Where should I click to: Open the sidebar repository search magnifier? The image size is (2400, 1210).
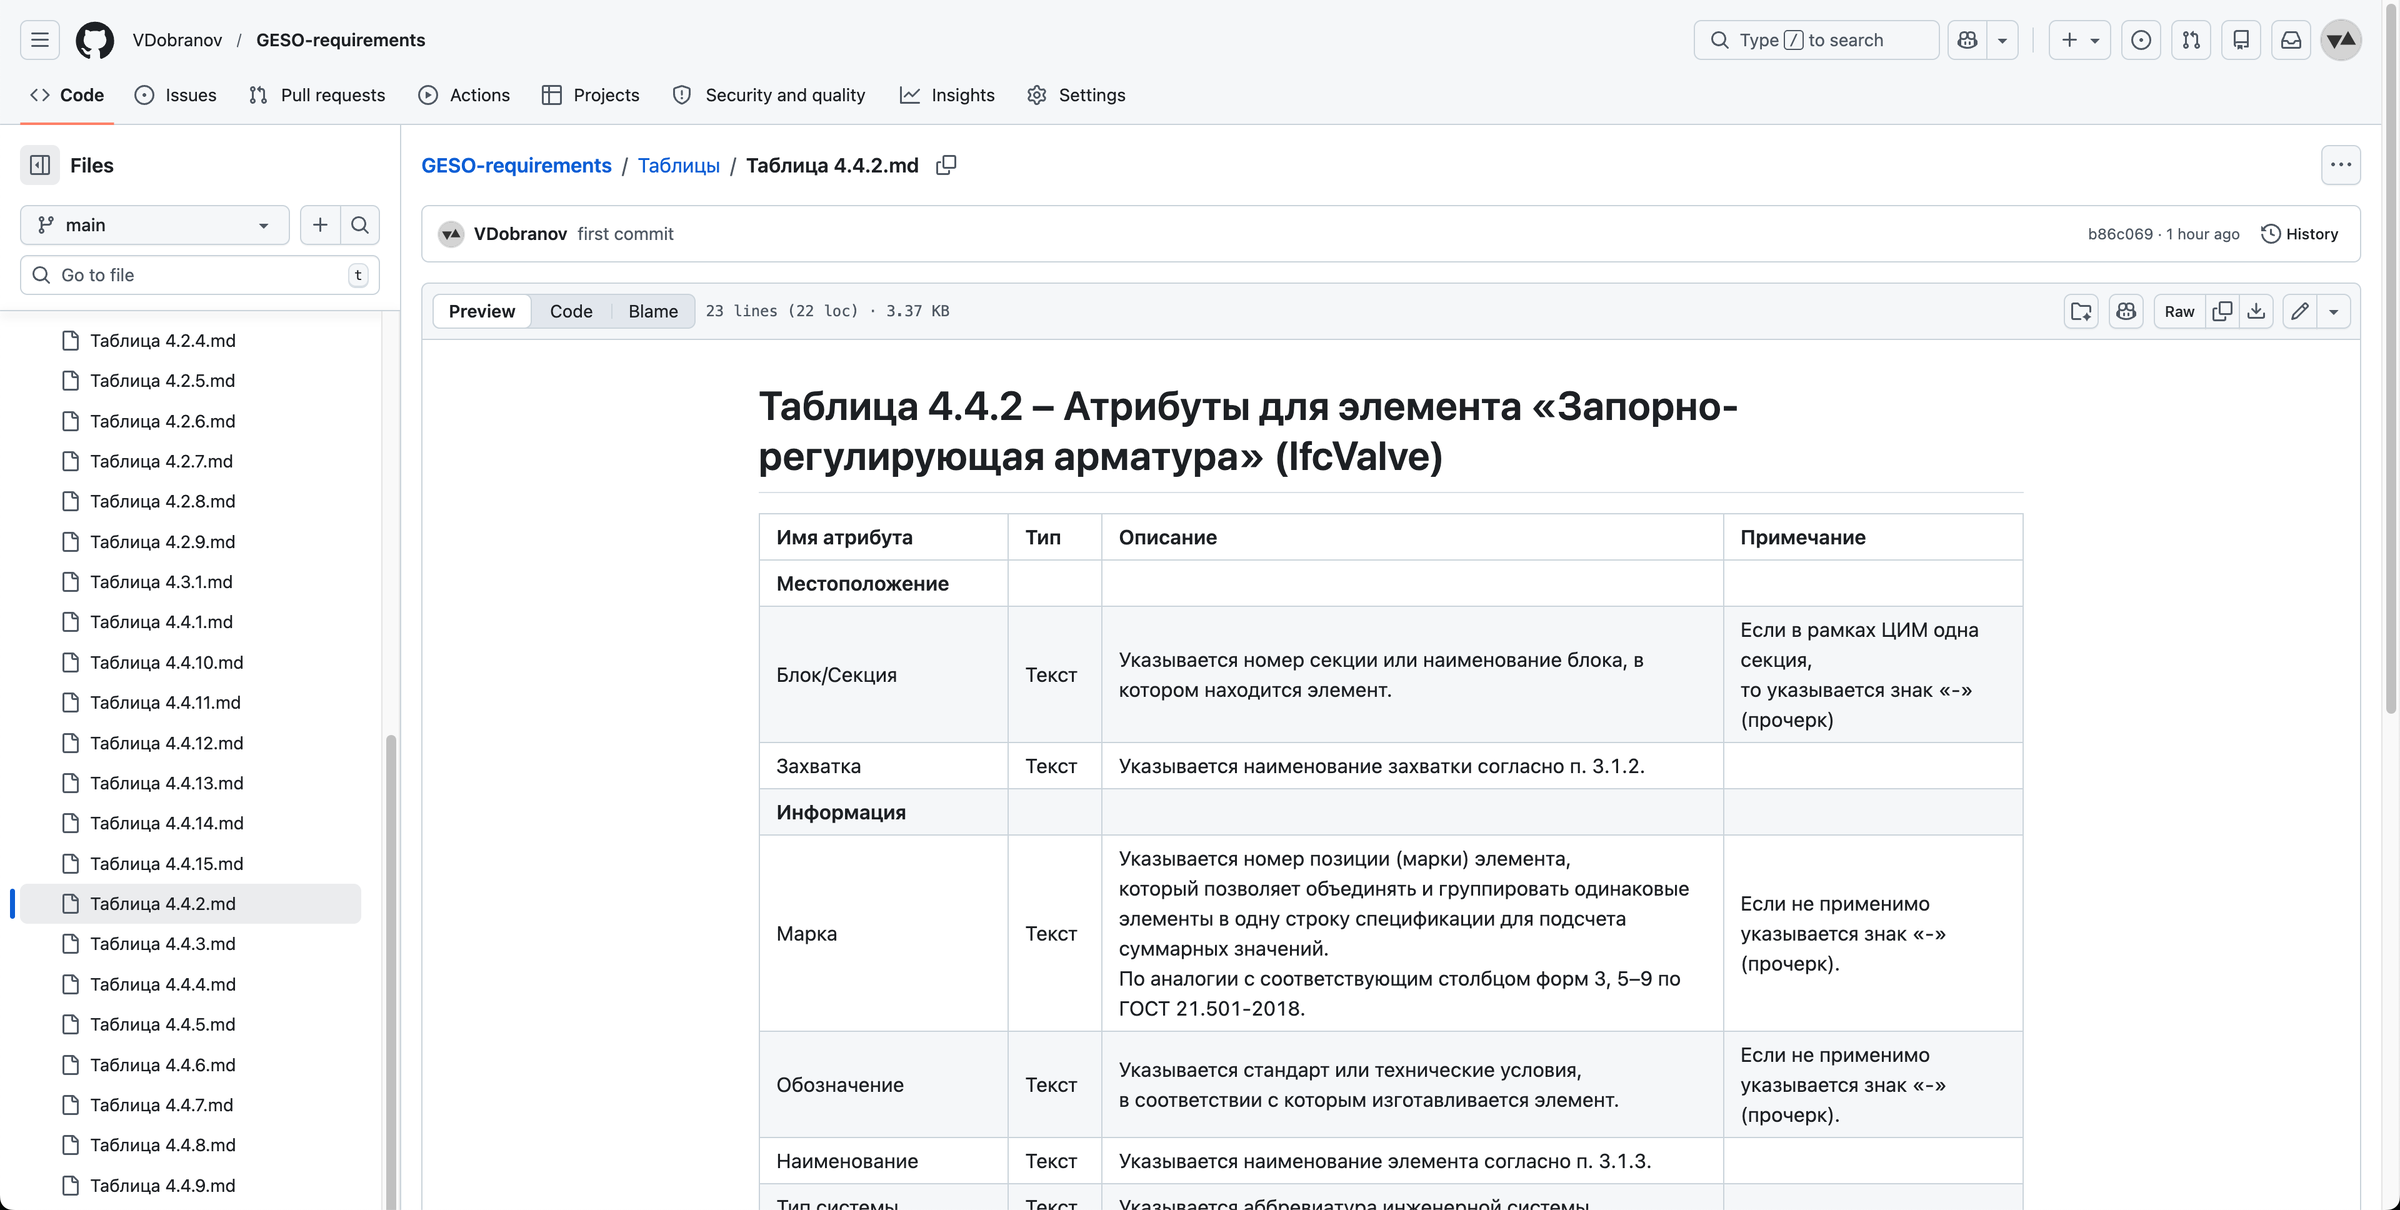(x=361, y=225)
